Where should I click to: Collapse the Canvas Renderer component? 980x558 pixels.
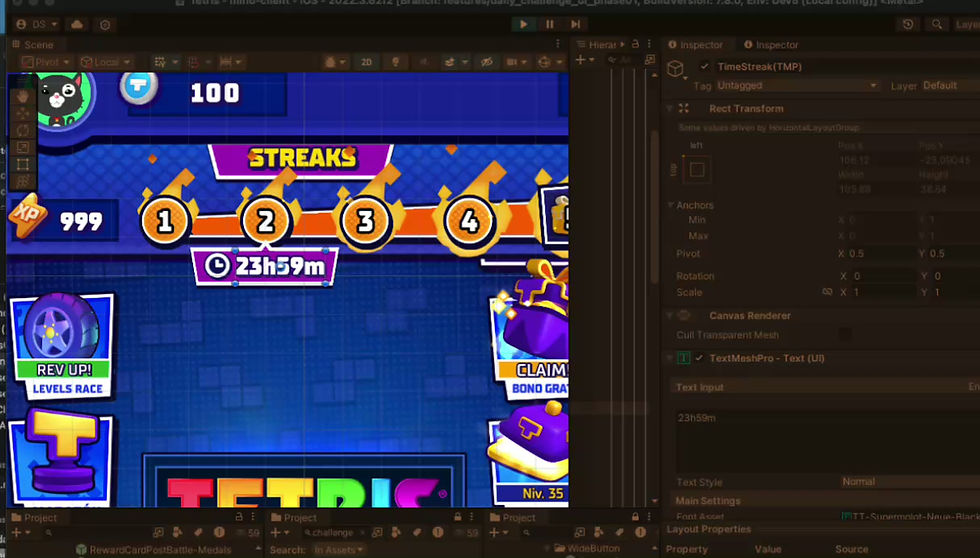point(669,316)
